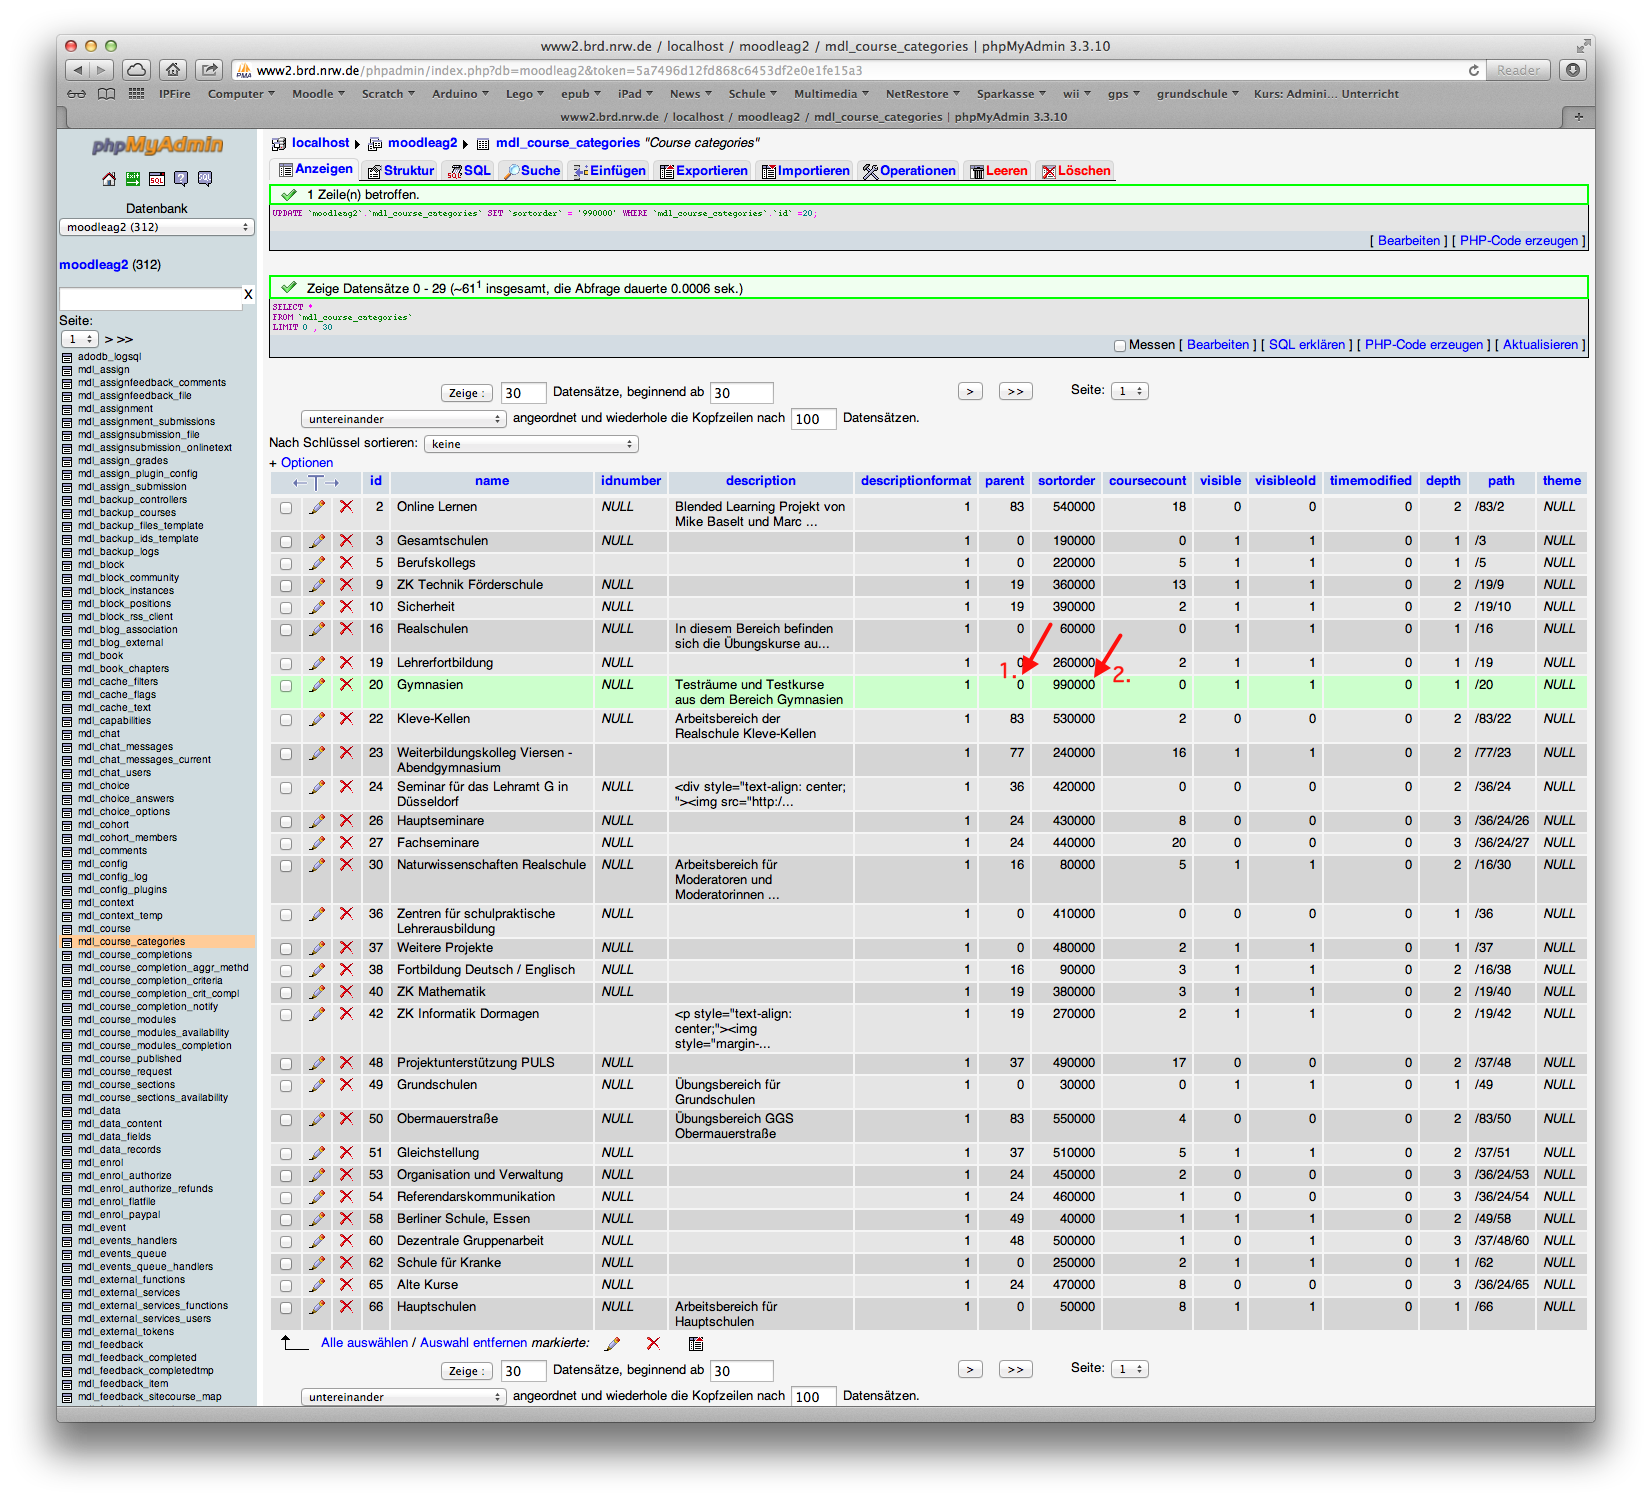The width and height of the screenshot is (1652, 1501).
Task: Click top beginnend ab start row field
Action: 742,393
